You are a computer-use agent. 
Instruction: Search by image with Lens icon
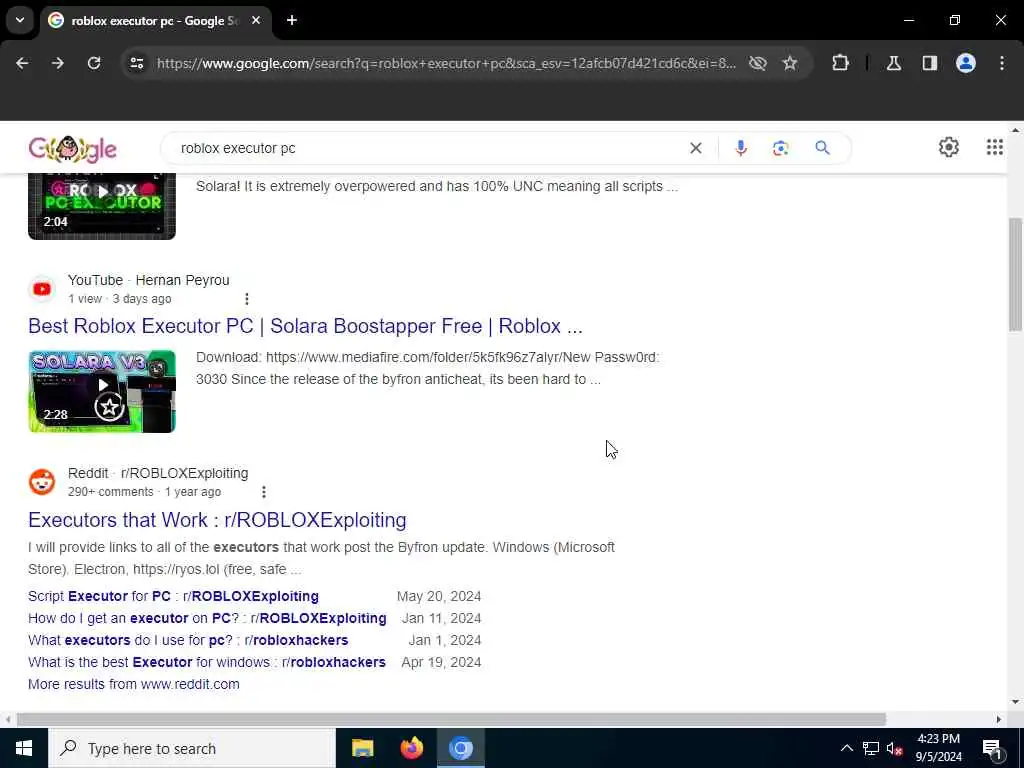click(780, 148)
